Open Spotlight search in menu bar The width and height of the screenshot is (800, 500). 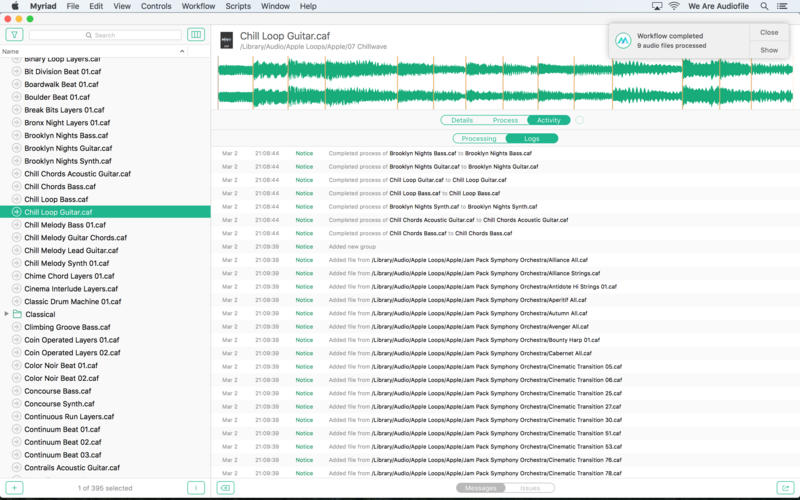(x=764, y=6)
